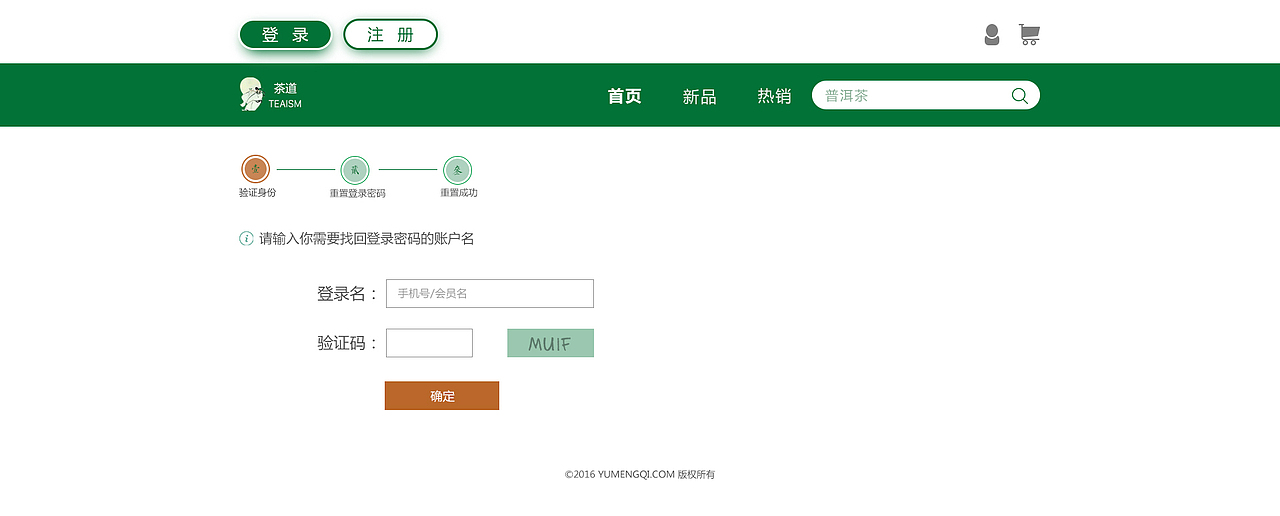Refresh the MUIF captcha image
This screenshot has width=1280, height=516.
point(550,343)
